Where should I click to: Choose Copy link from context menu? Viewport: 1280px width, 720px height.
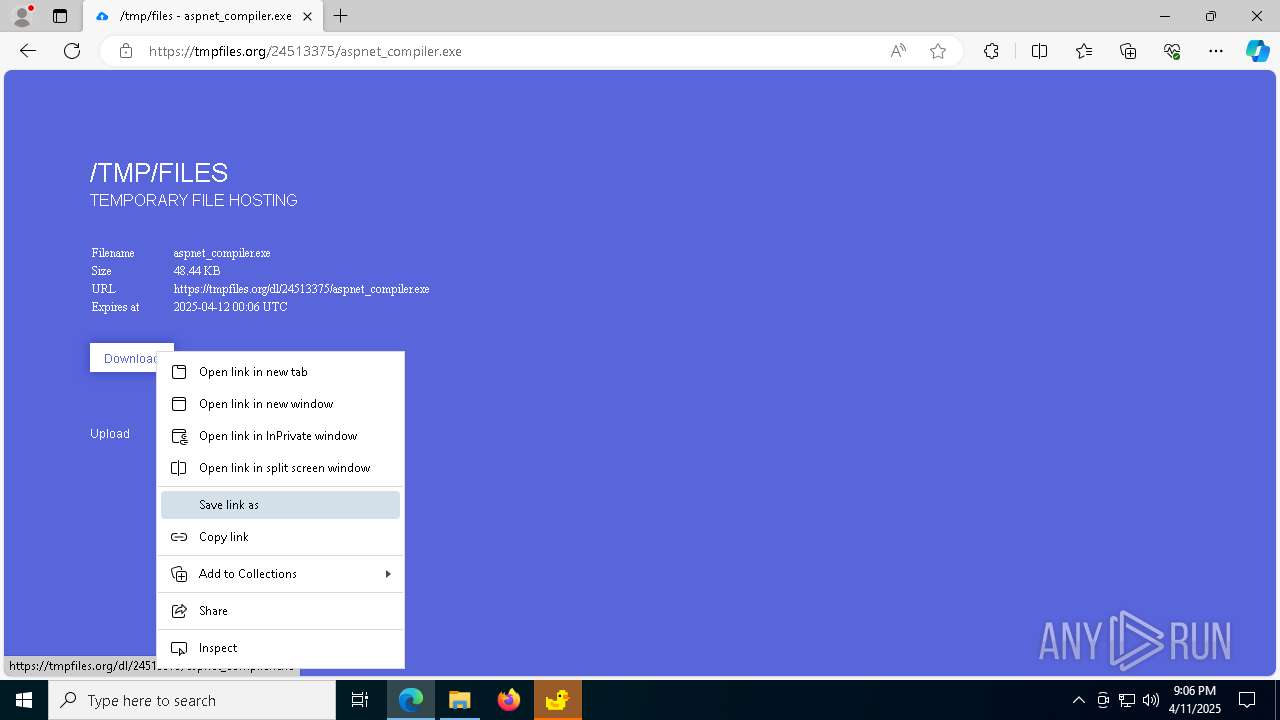pos(280,537)
